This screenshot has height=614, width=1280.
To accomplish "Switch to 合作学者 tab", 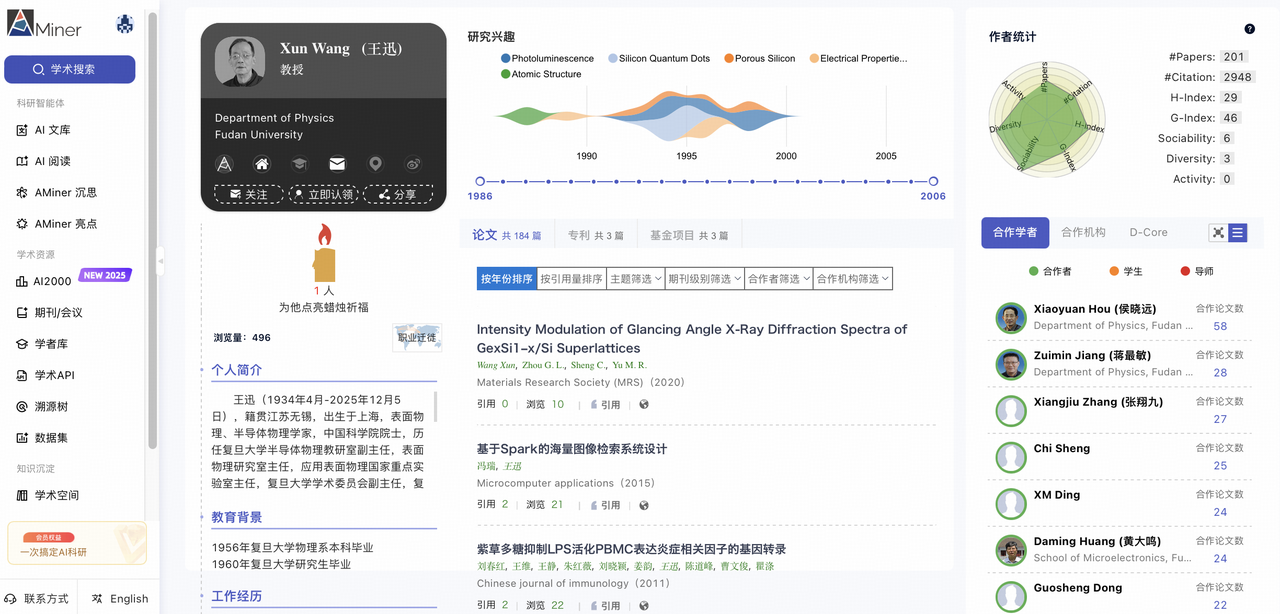I will tap(1015, 232).
